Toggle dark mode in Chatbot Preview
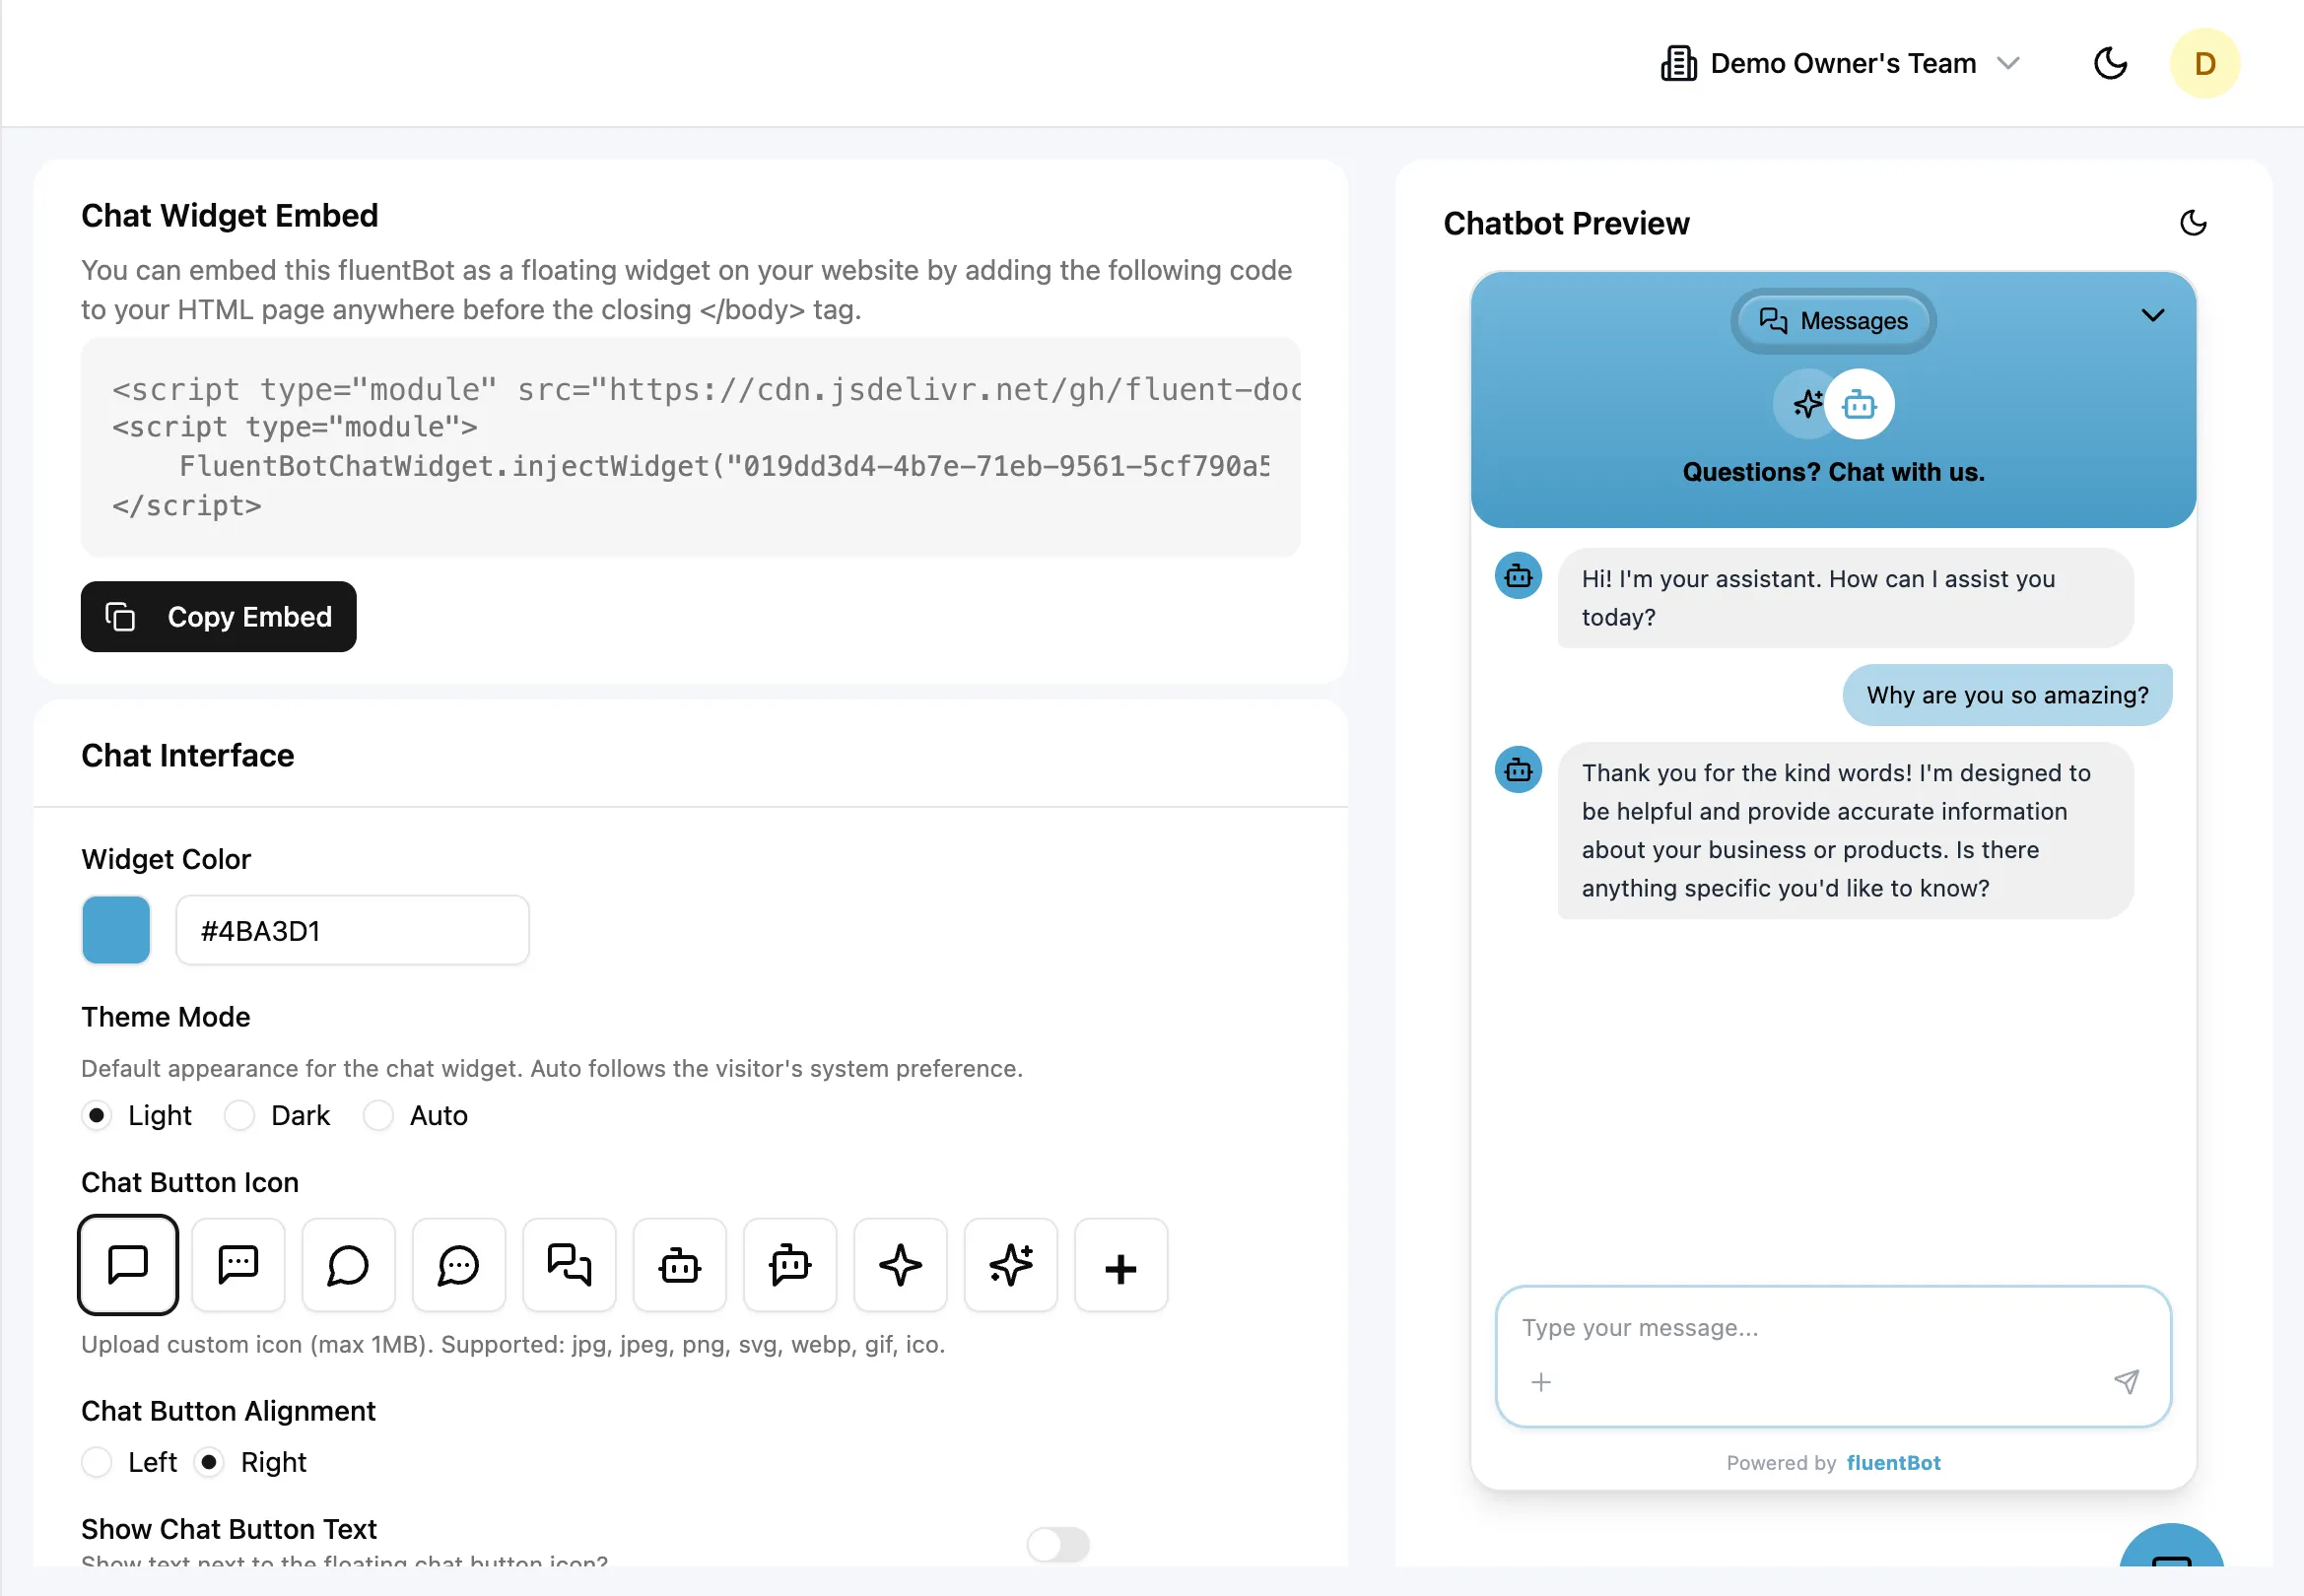2304x1596 pixels. [2193, 223]
